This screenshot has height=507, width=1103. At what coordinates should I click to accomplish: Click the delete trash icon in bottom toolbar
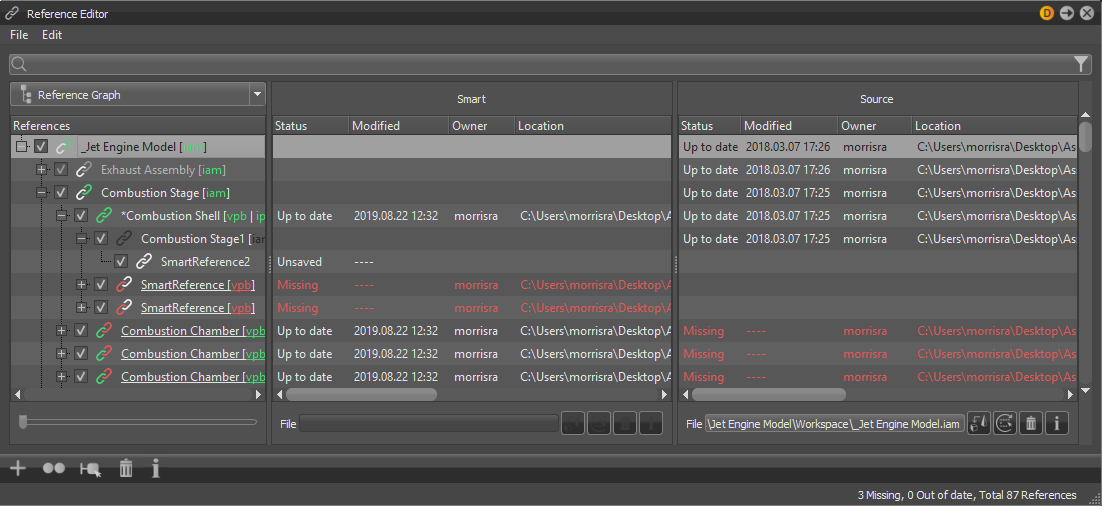coord(126,468)
